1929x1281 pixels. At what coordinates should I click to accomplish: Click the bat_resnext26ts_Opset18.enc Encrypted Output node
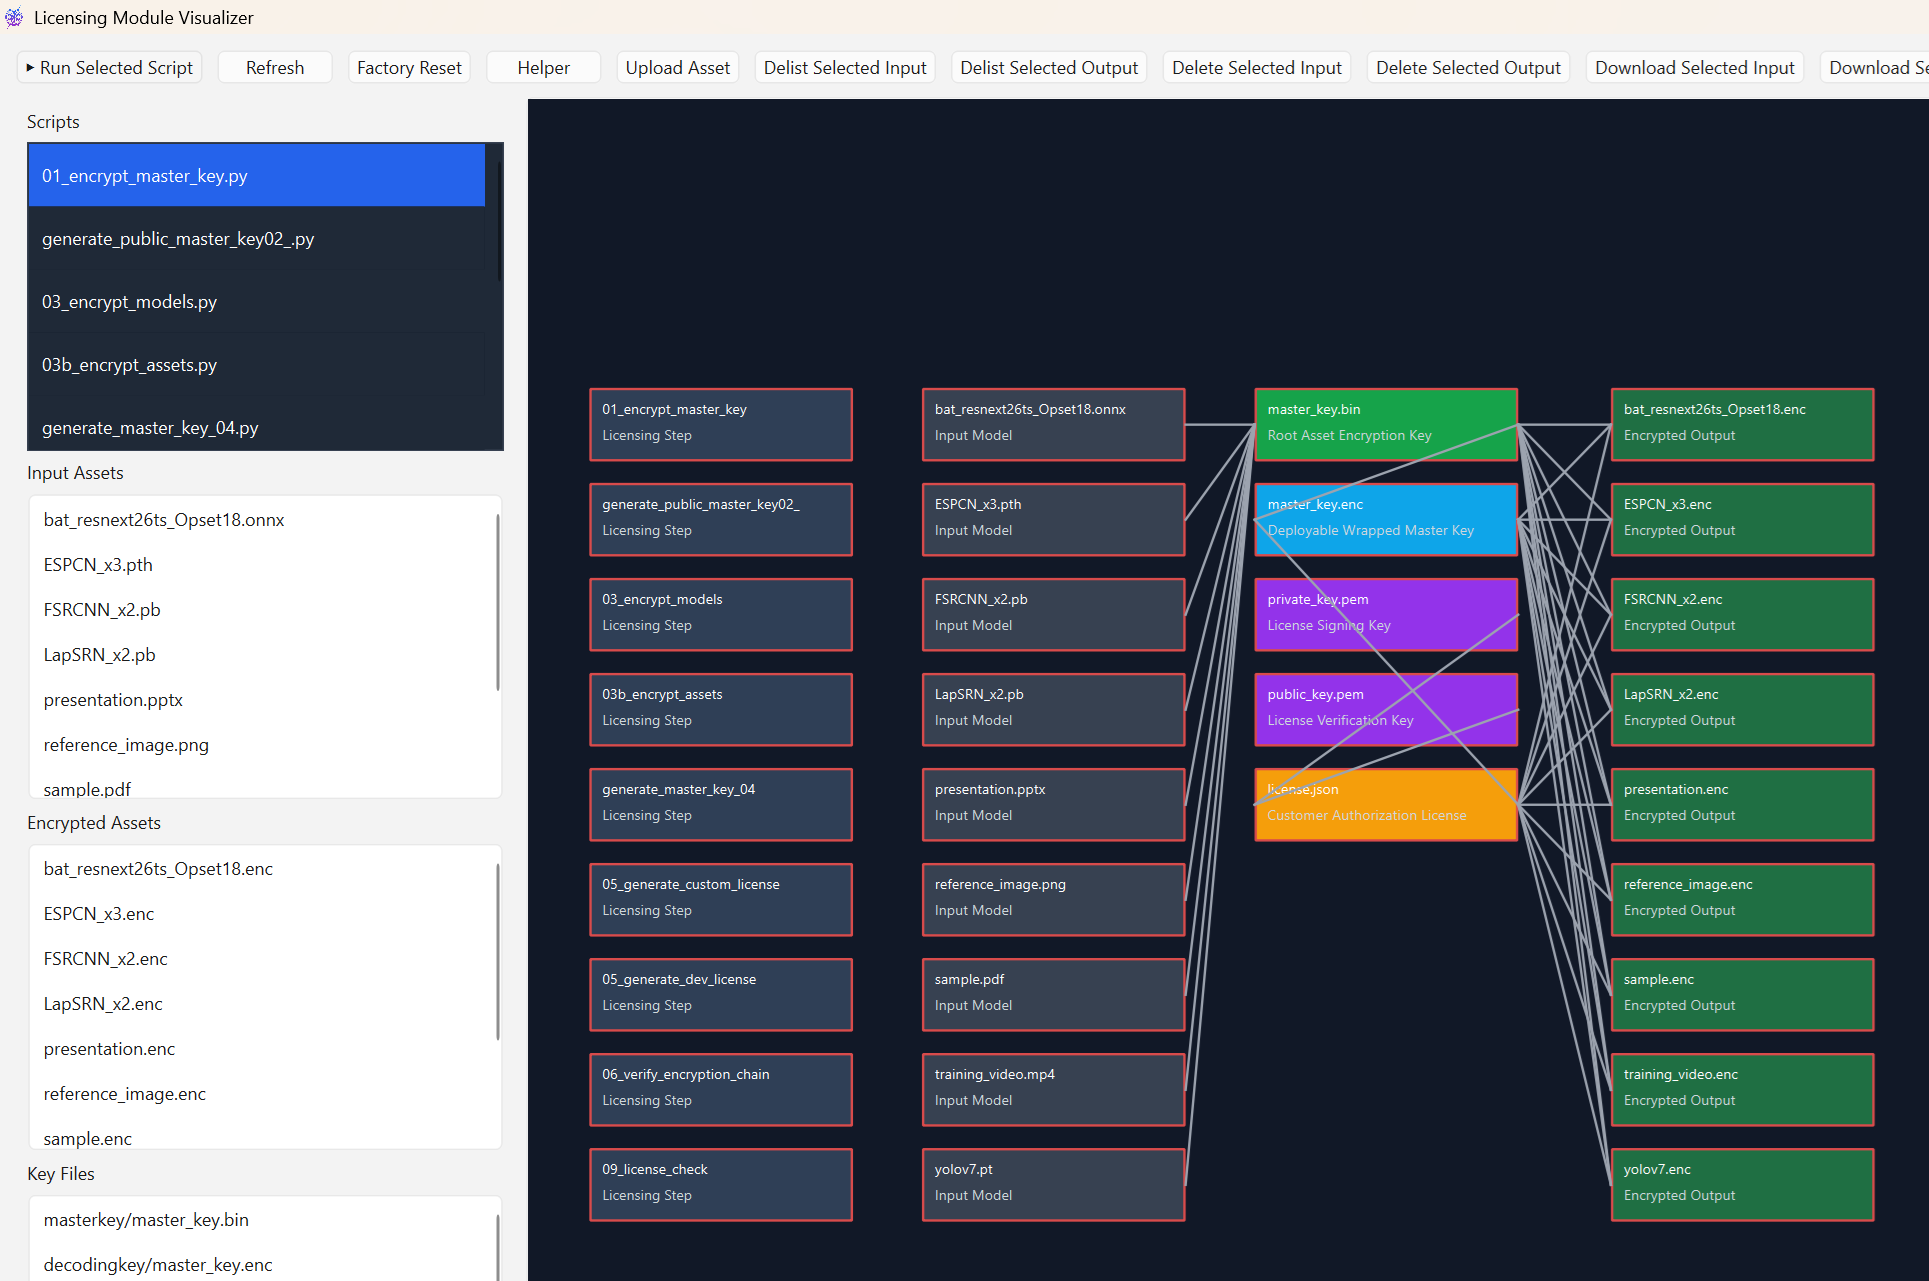[1743, 424]
